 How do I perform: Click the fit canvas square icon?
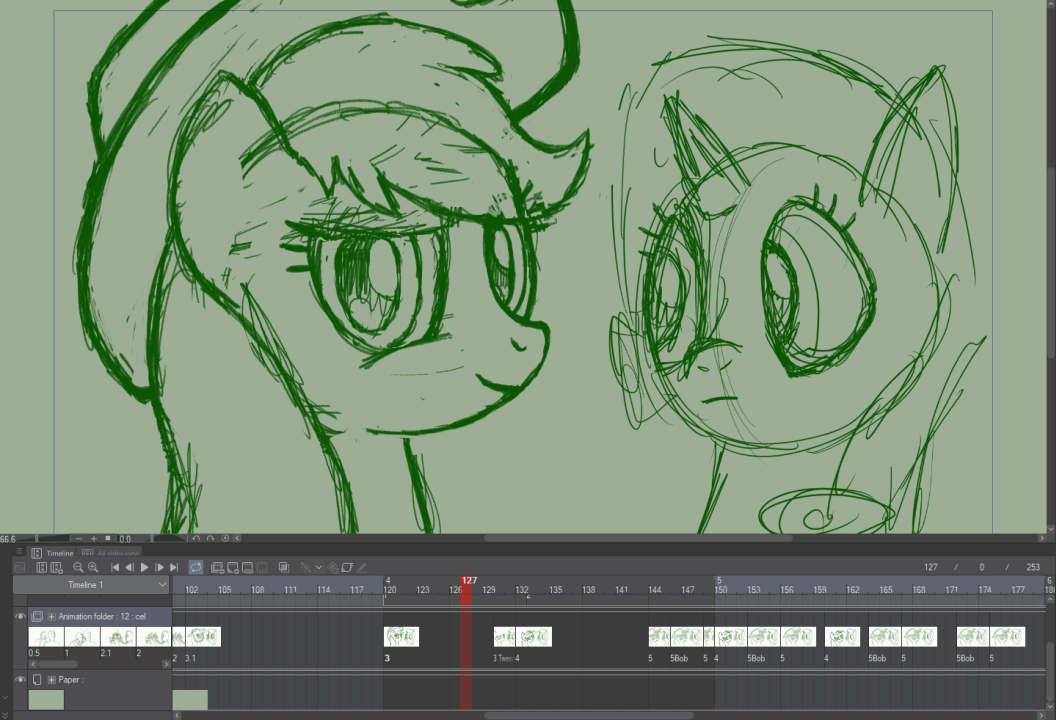107,539
